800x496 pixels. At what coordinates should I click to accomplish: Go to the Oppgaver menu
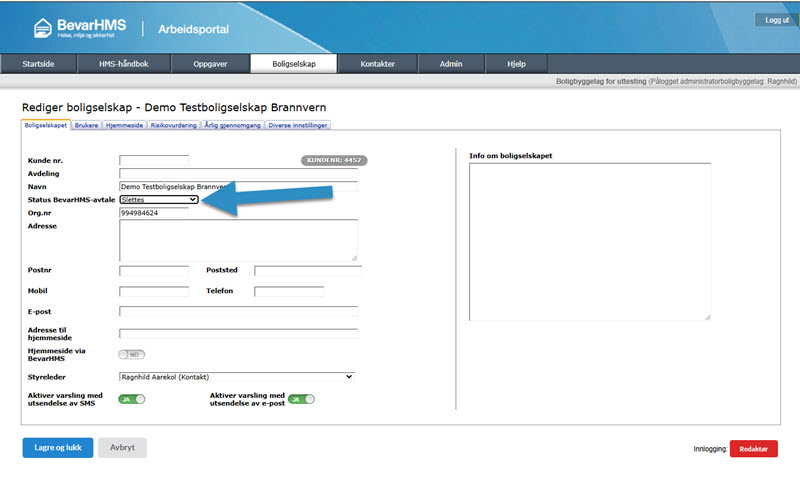pos(208,64)
